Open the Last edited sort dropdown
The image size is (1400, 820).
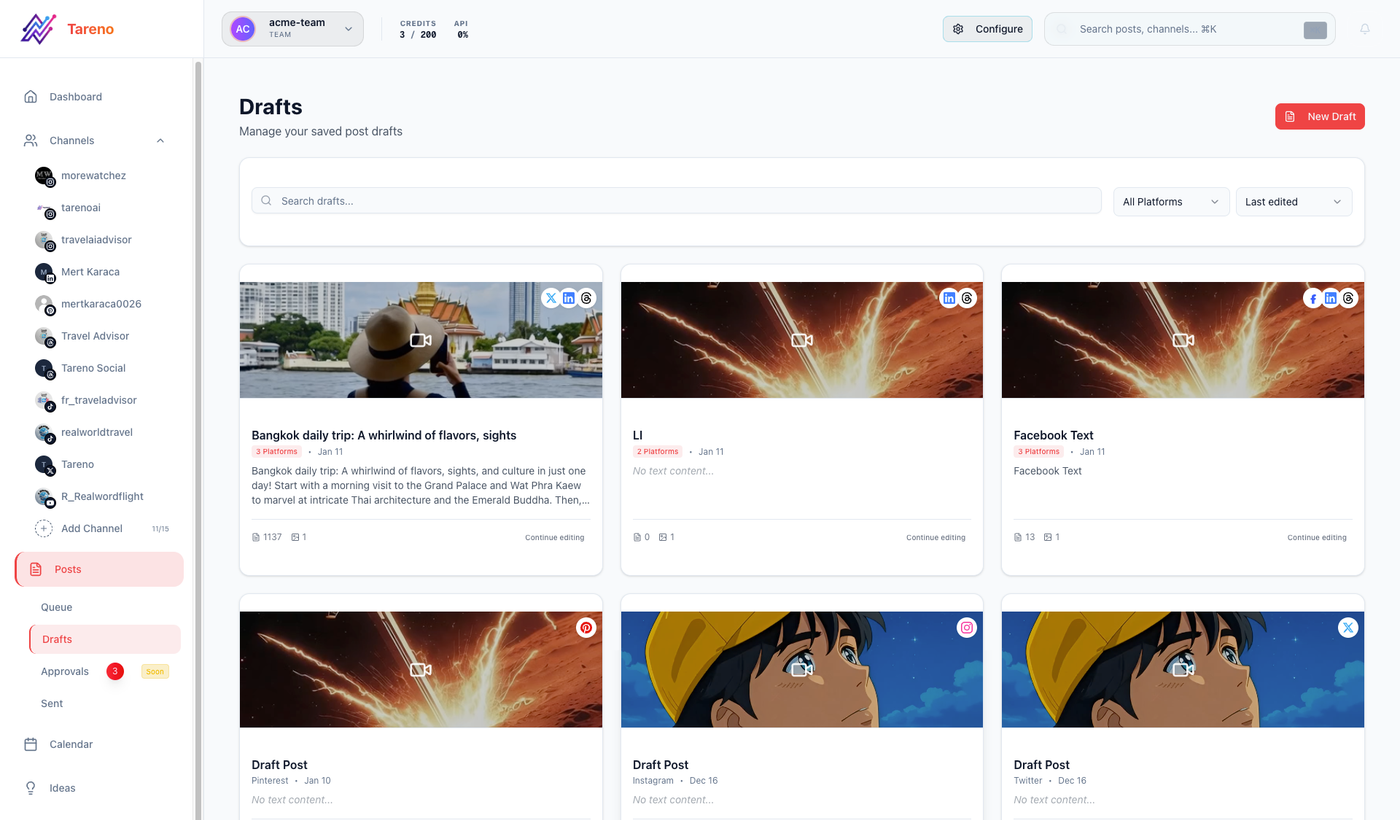coord(1294,202)
